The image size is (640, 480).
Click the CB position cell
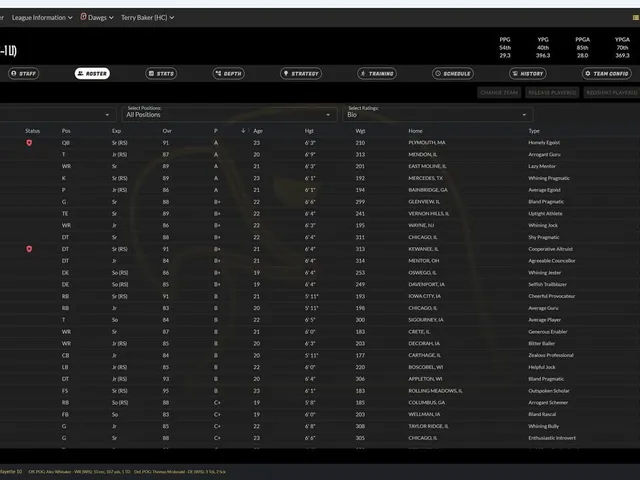point(65,355)
